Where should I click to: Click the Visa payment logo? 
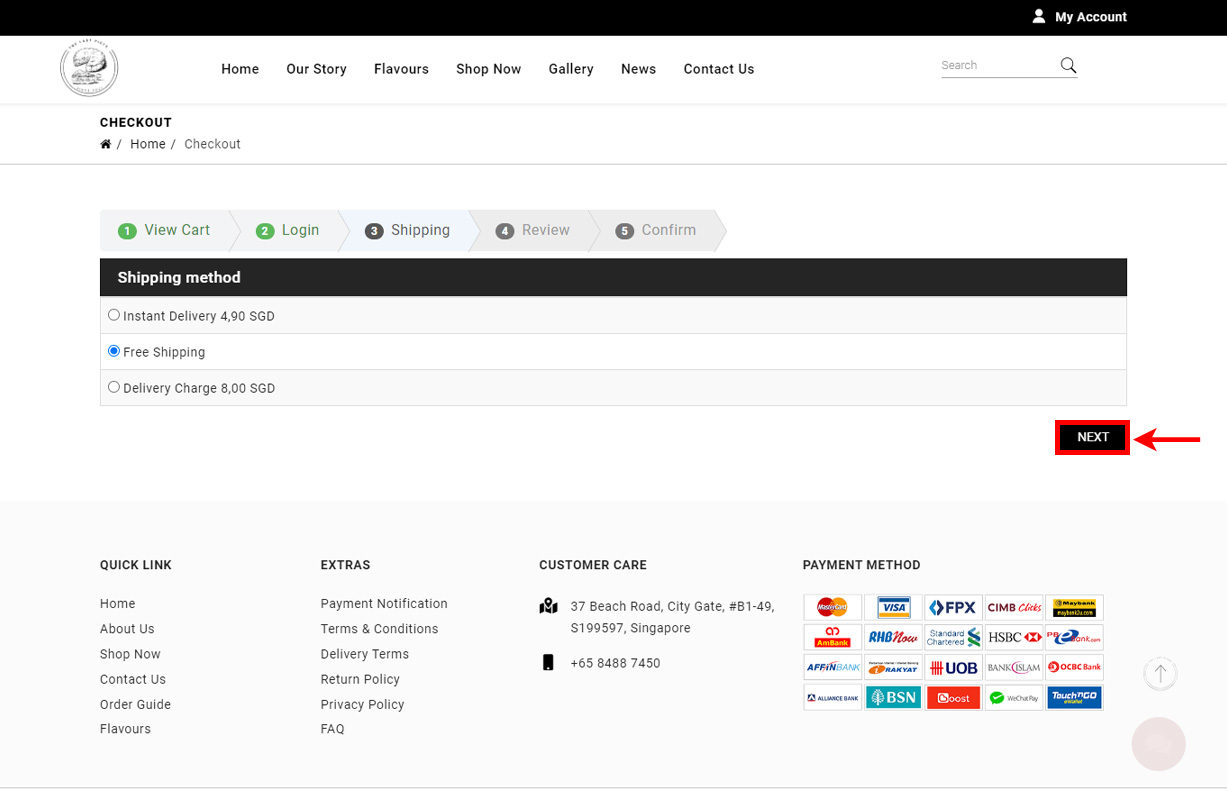tap(893, 607)
